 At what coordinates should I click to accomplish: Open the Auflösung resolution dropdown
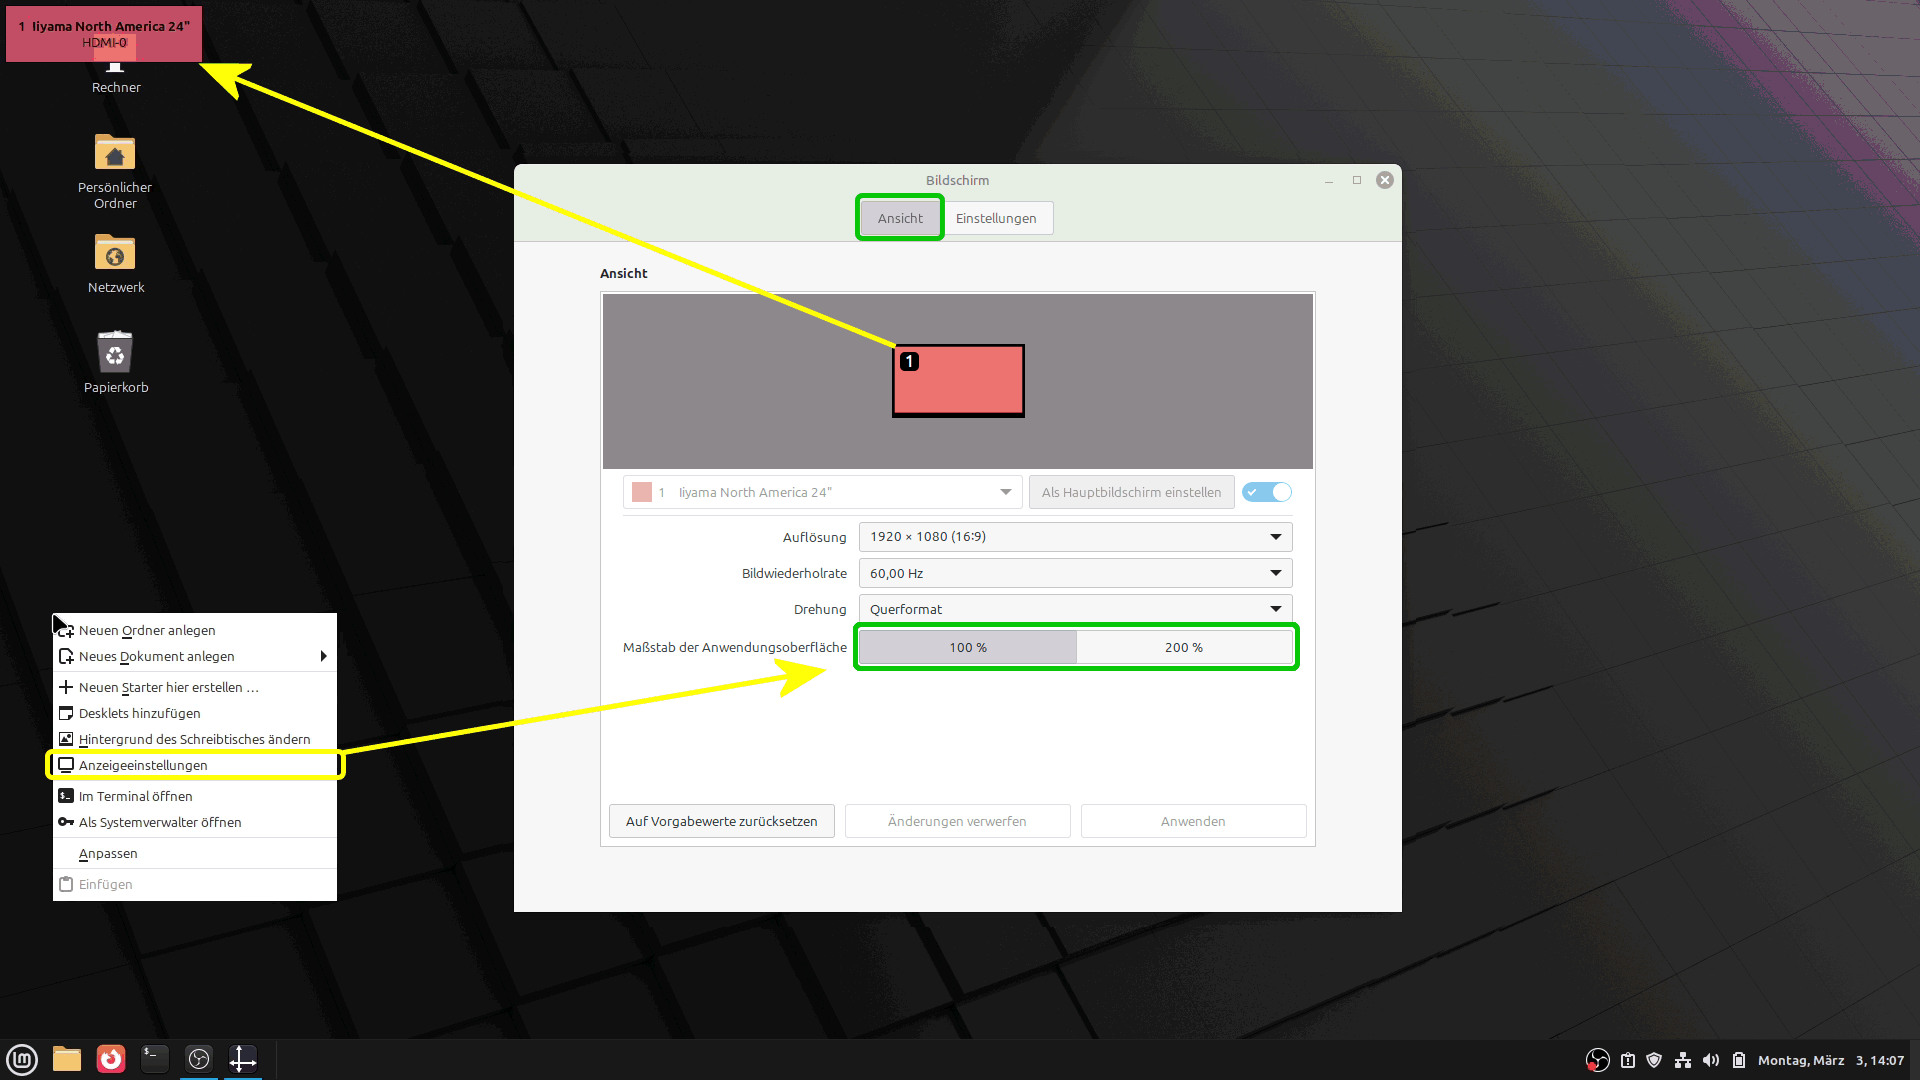[x=1075, y=537]
